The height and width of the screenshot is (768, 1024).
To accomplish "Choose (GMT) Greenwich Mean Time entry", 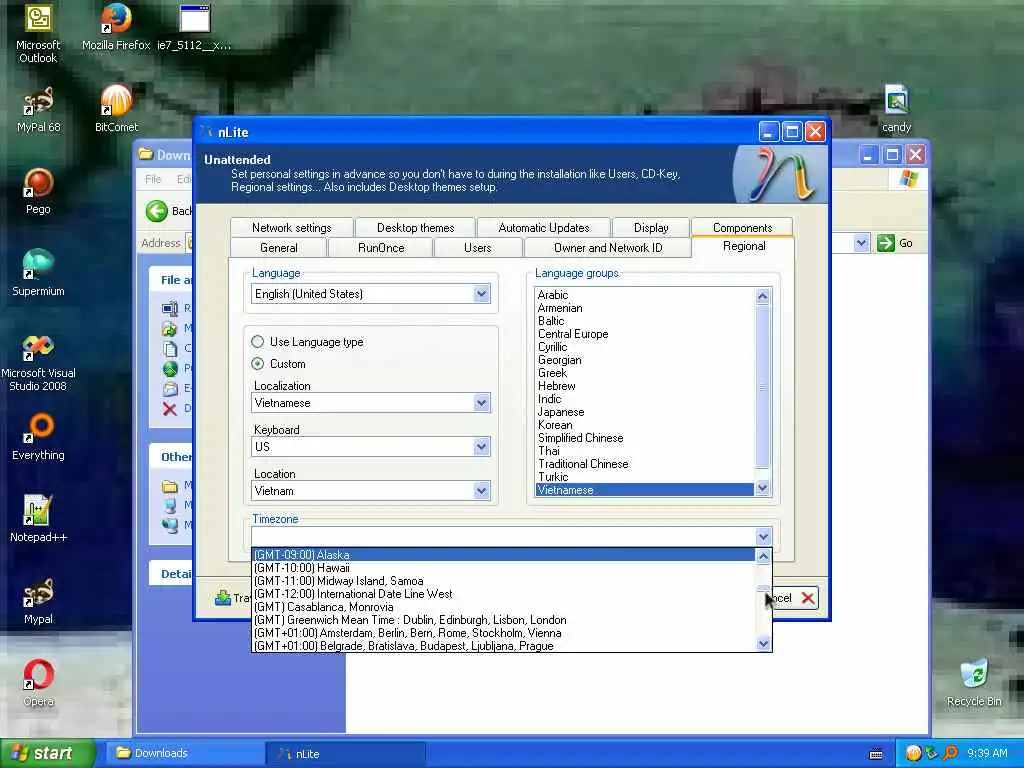I will pos(503,620).
